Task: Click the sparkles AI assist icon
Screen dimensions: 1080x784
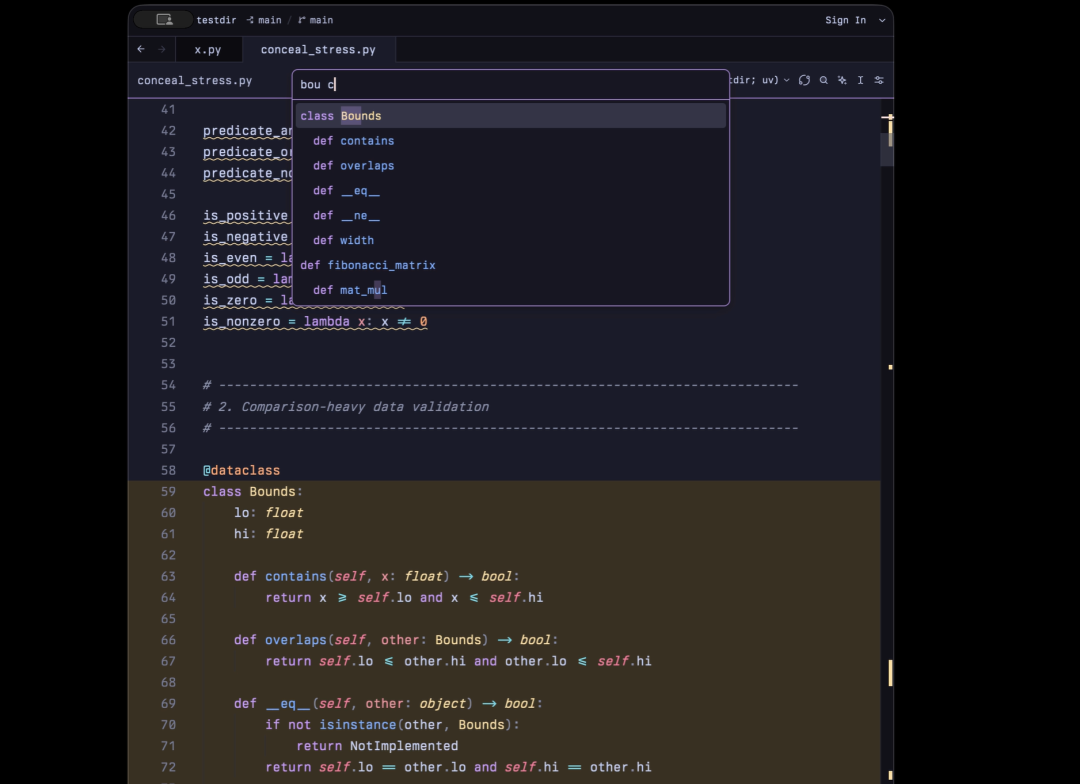Action: (x=842, y=80)
